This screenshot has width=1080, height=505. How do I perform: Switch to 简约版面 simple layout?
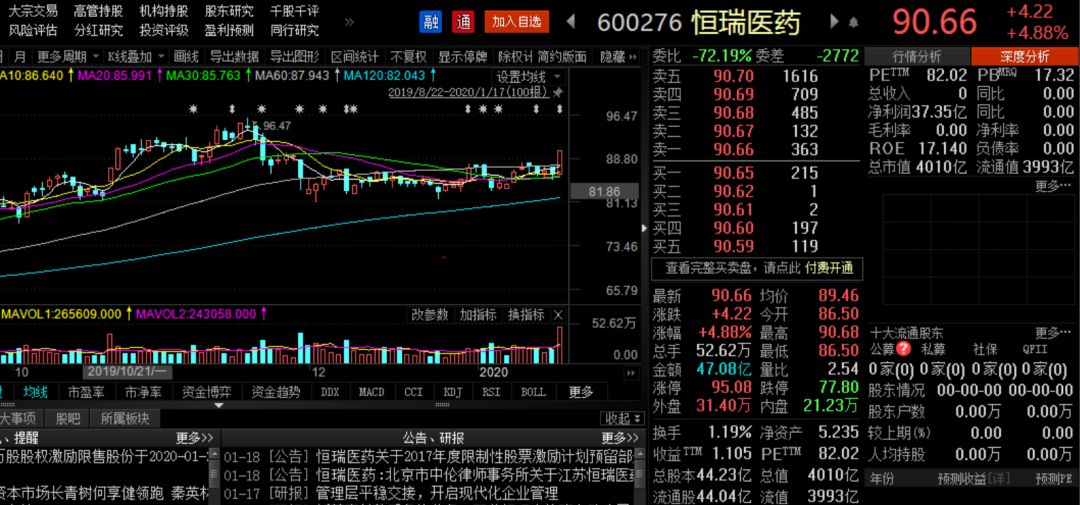tap(561, 56)
